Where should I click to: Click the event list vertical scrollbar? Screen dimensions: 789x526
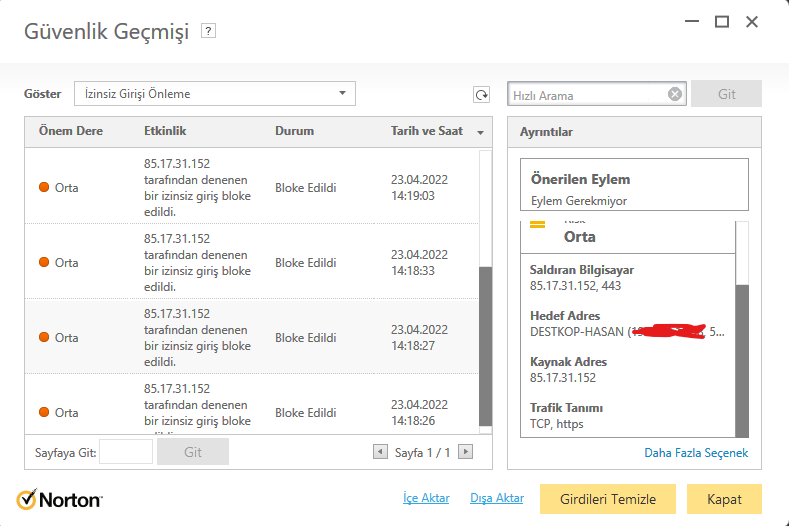tap(486, 345)
